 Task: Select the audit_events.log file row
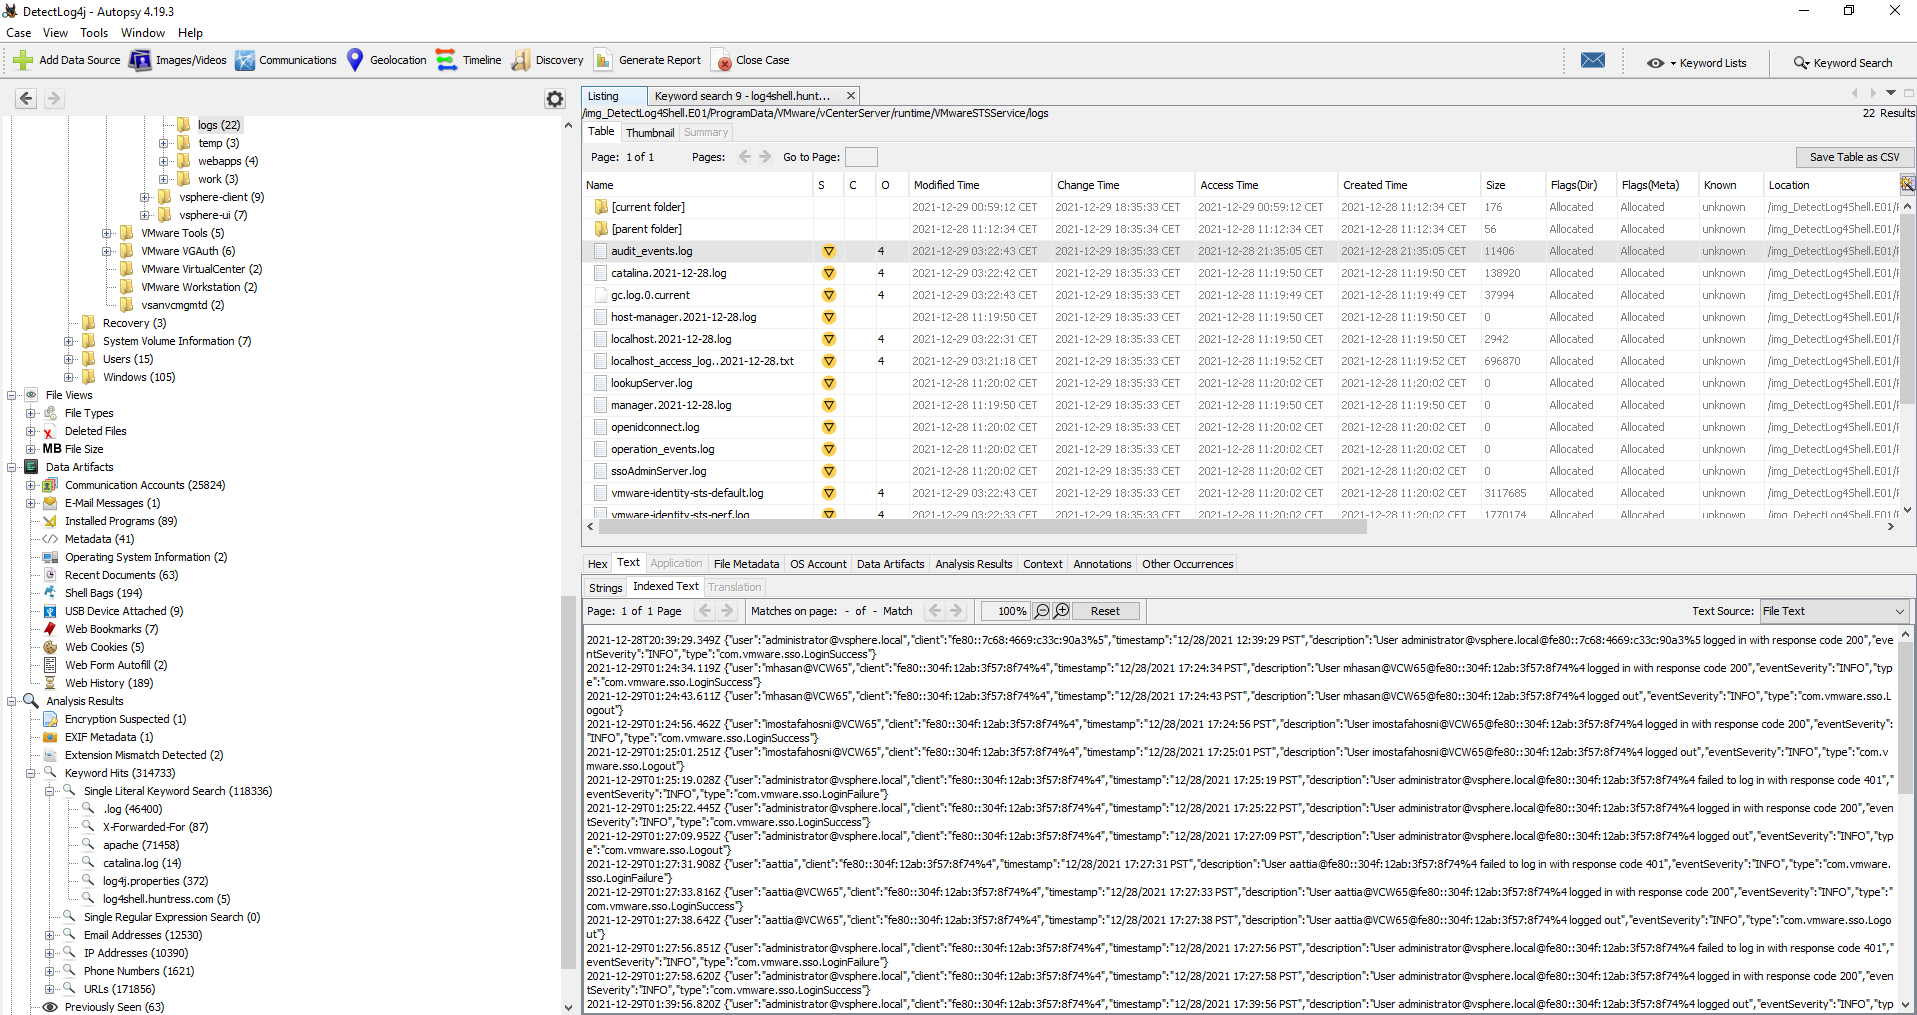click(x=652, y=251)
